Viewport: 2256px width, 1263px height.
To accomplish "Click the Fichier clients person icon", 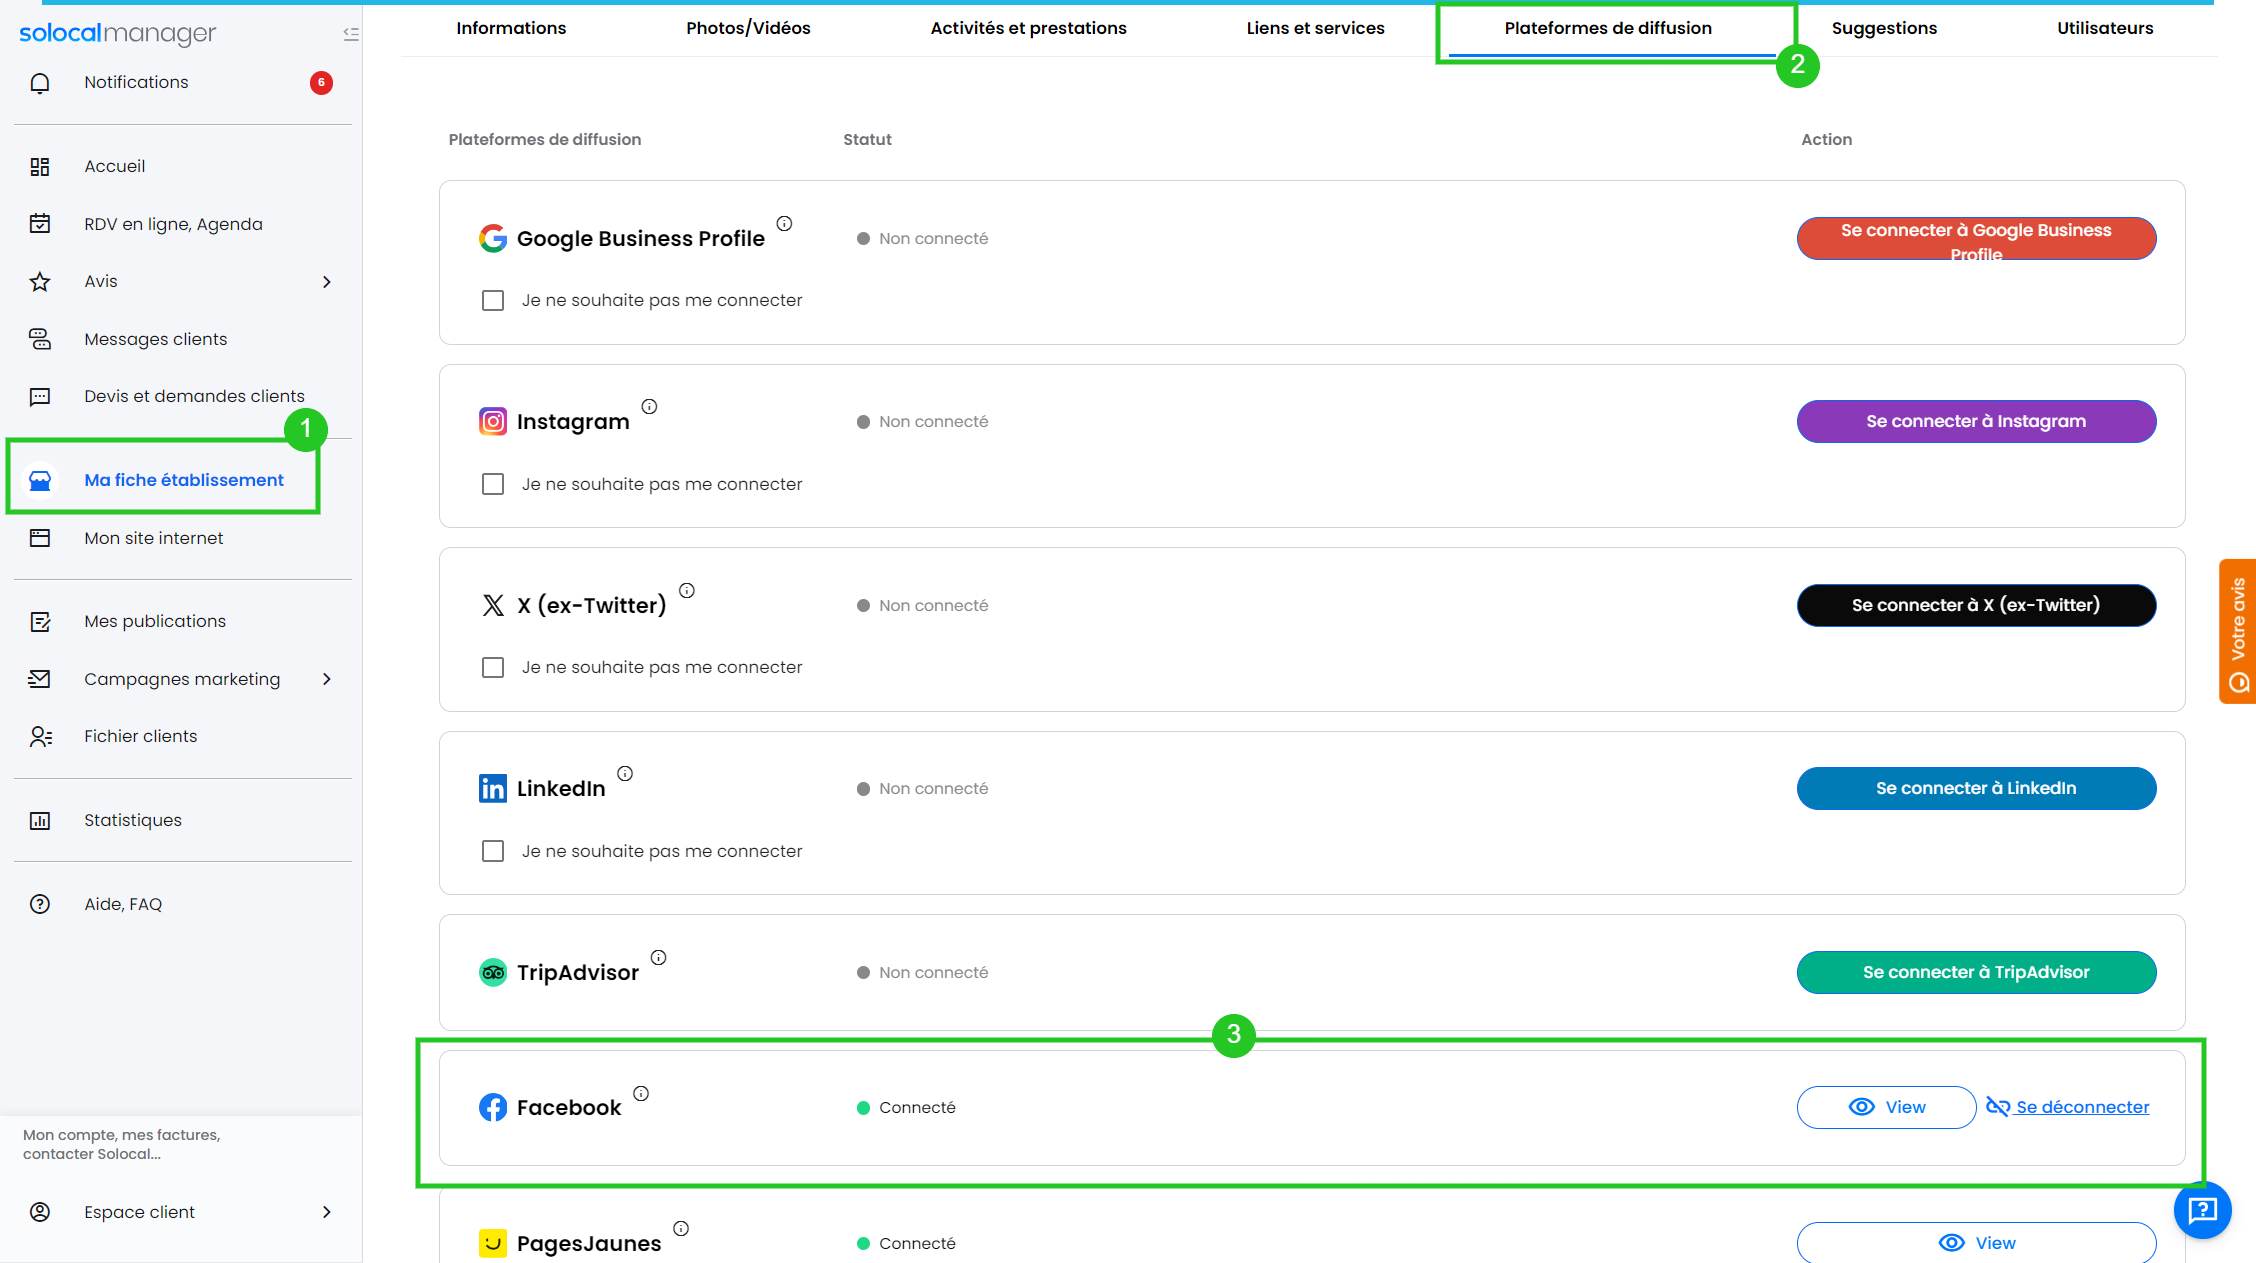I will click(40, 737).
